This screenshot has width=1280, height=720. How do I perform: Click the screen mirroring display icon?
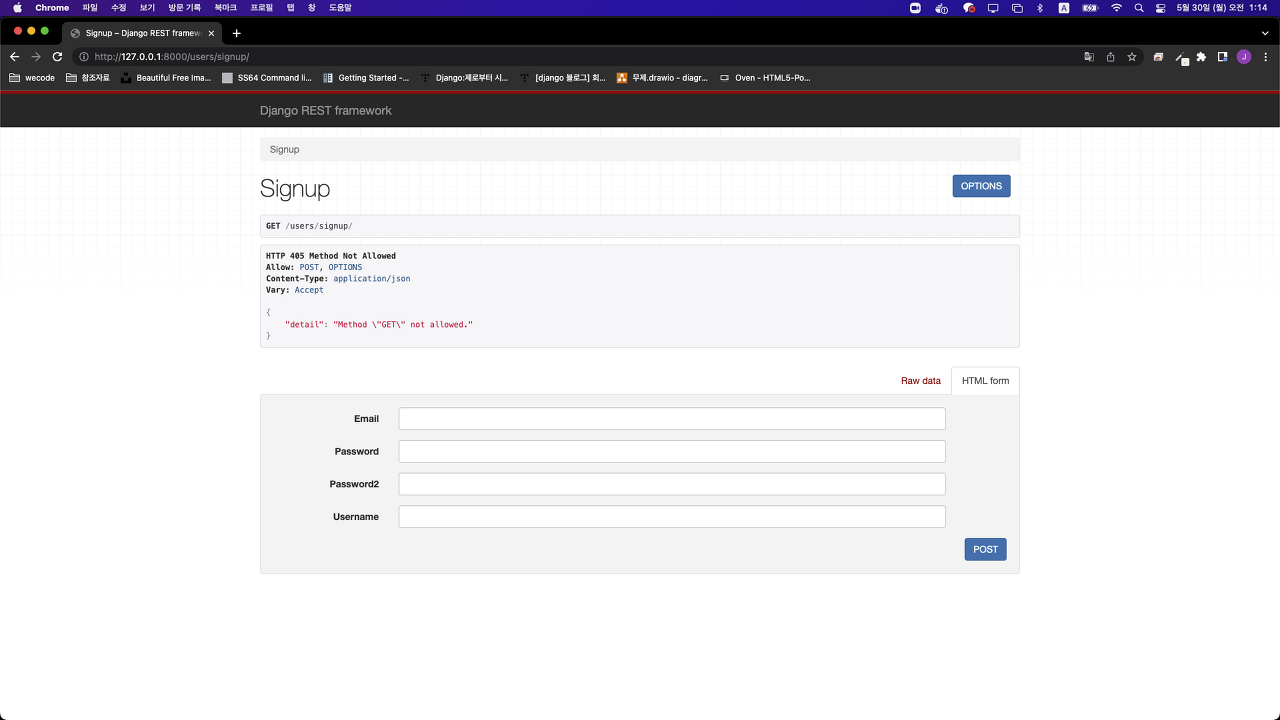click(x=993, y=7)
